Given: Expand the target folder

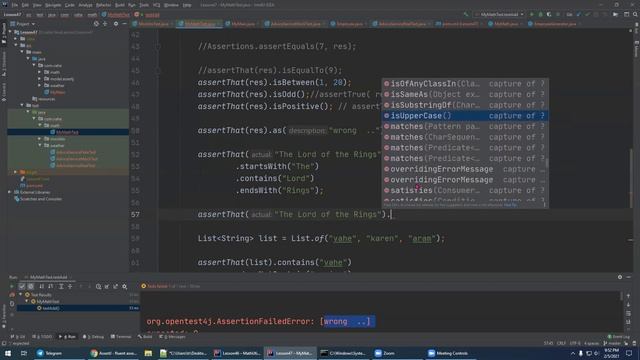Looking at the screenshot, I should click(x=16, y=172).
